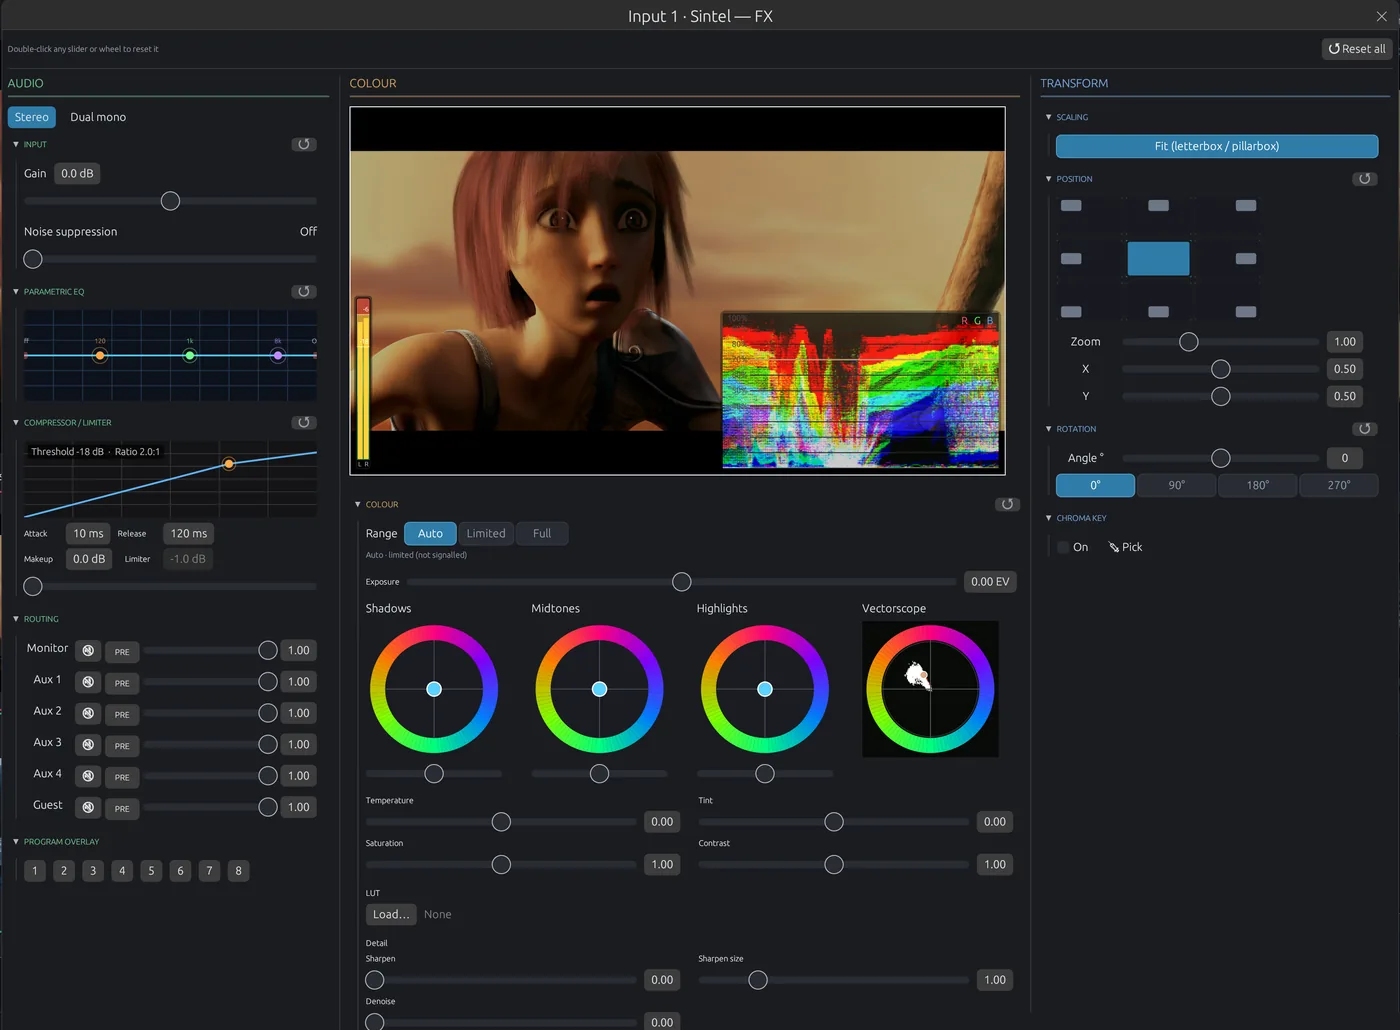Collapse the Compressor / Limiter section
This screenshot has height=1030, width=1400.
click(x=16, y=423)
